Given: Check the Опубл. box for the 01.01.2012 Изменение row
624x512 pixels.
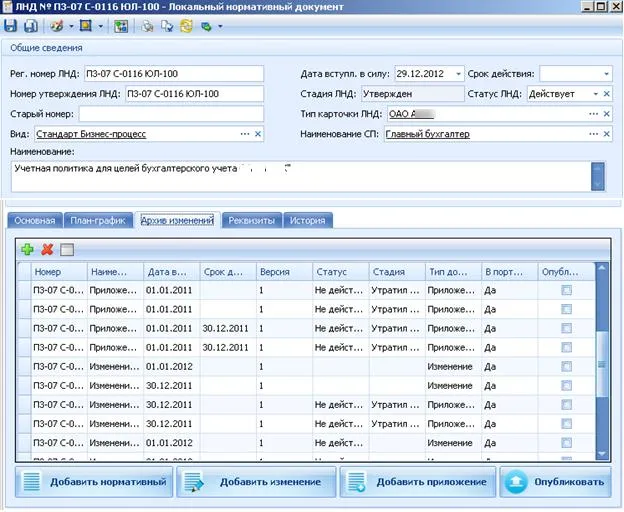Looking at the screenshot, I should click(566, 366).
